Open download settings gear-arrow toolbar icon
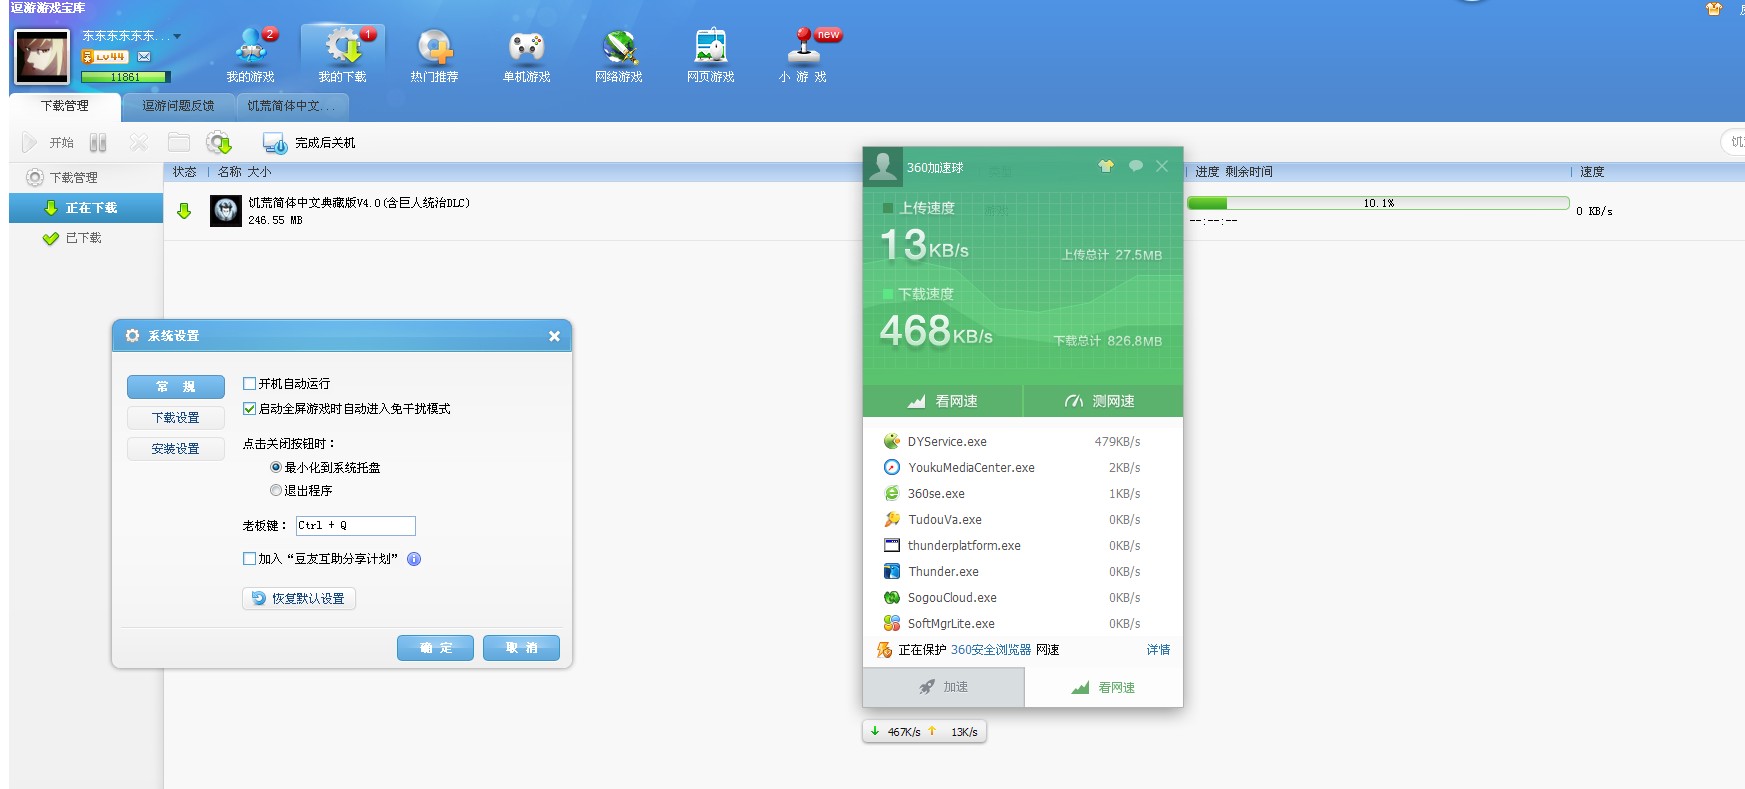 pyautogui.click(x=219, y=143)
